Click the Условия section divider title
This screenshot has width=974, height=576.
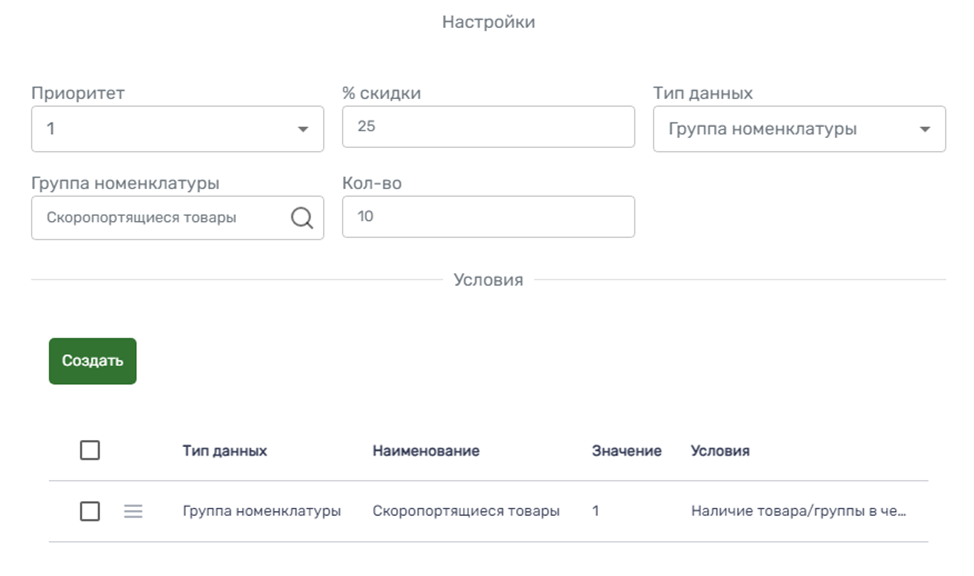(488, 280)
